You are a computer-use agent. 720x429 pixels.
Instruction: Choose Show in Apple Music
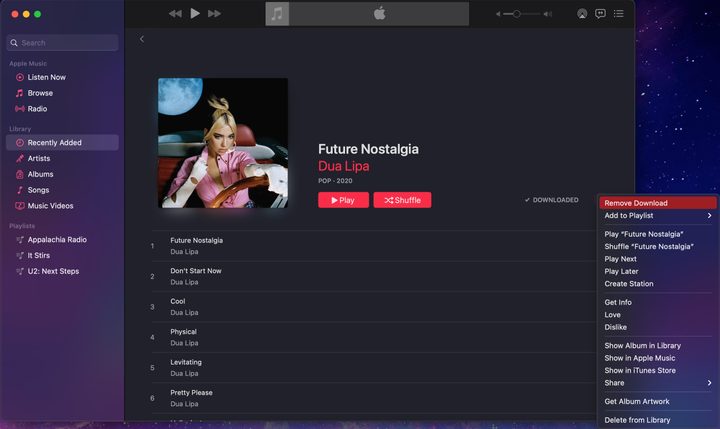[658, 358]
